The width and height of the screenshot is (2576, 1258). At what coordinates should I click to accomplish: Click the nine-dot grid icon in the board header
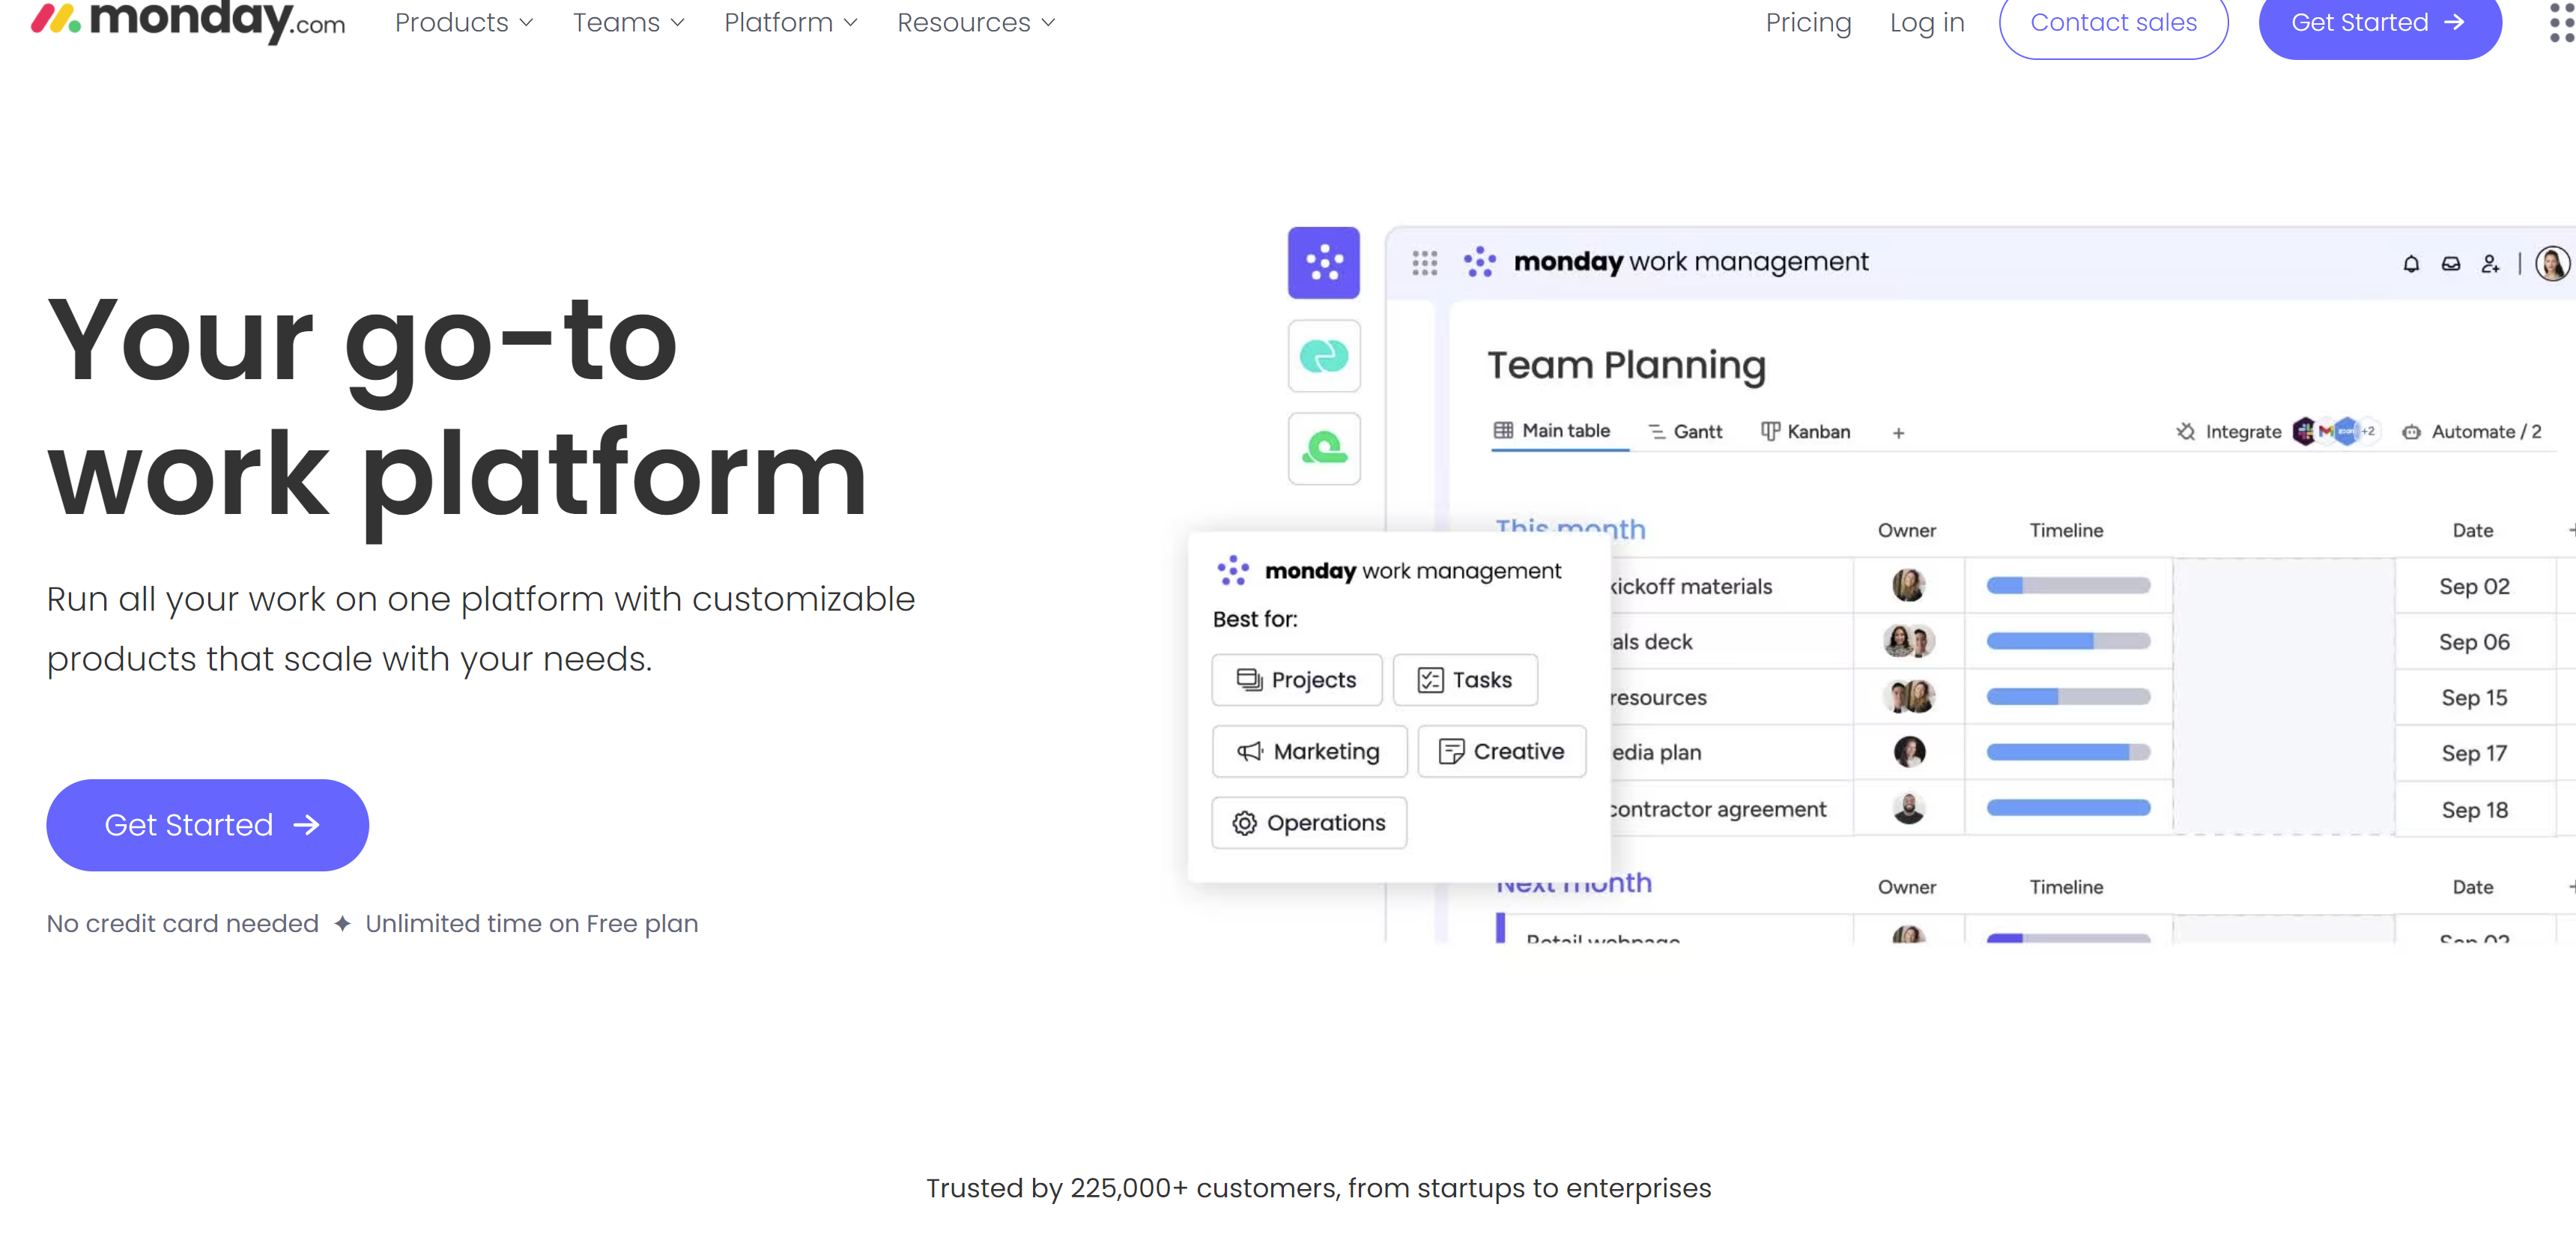click(x=1425, y=263)
